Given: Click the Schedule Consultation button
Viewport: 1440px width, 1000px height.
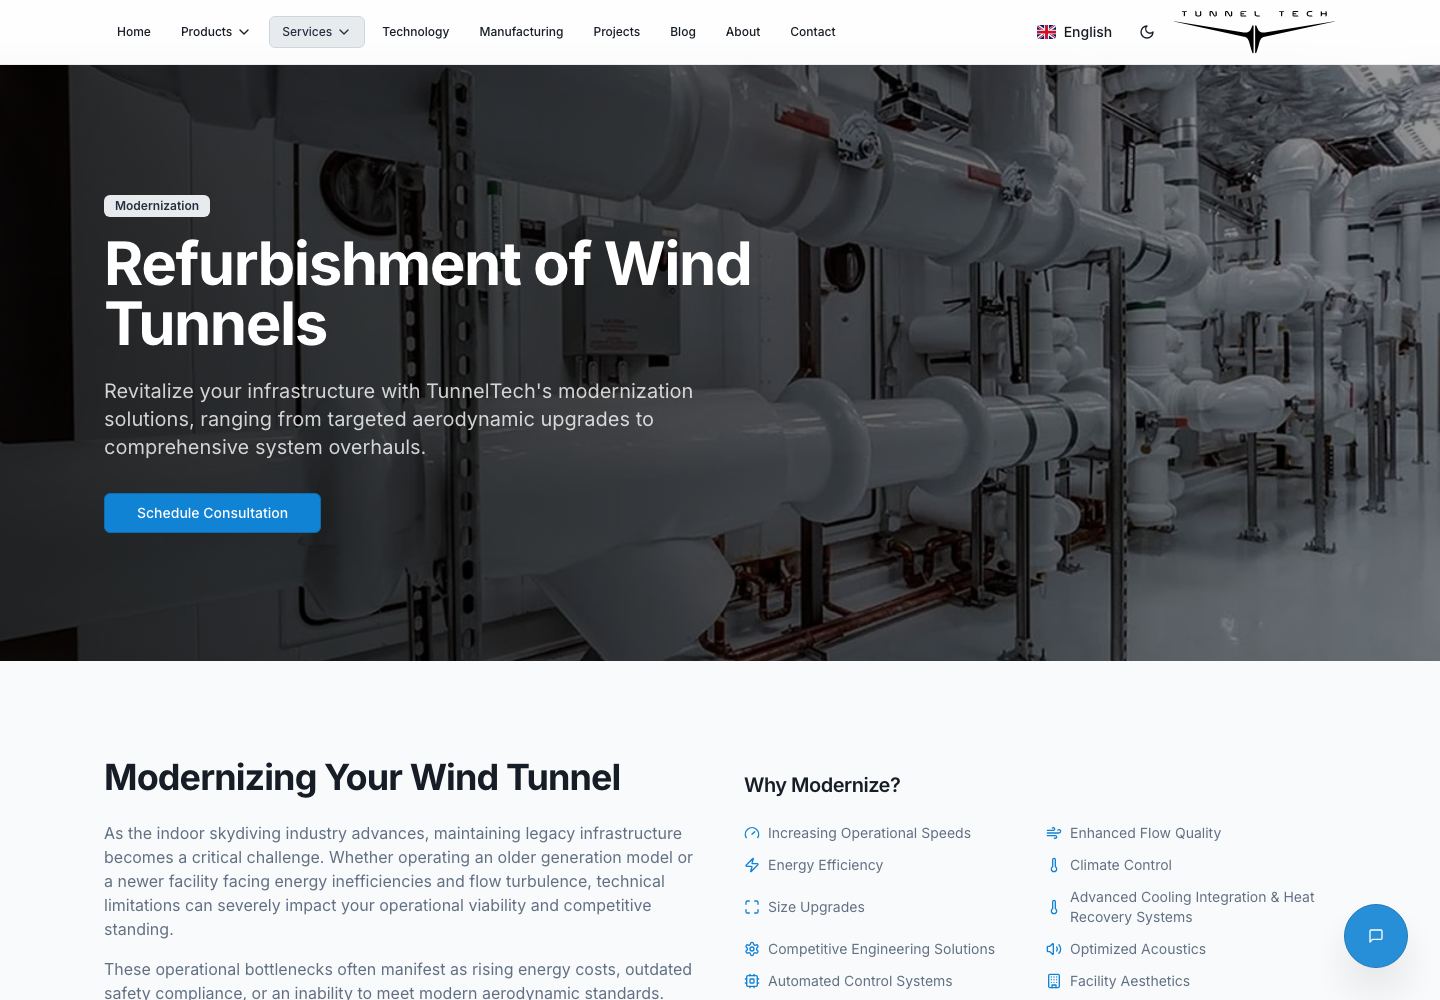Looking at the screenshot, I should [x=212, y=513].
